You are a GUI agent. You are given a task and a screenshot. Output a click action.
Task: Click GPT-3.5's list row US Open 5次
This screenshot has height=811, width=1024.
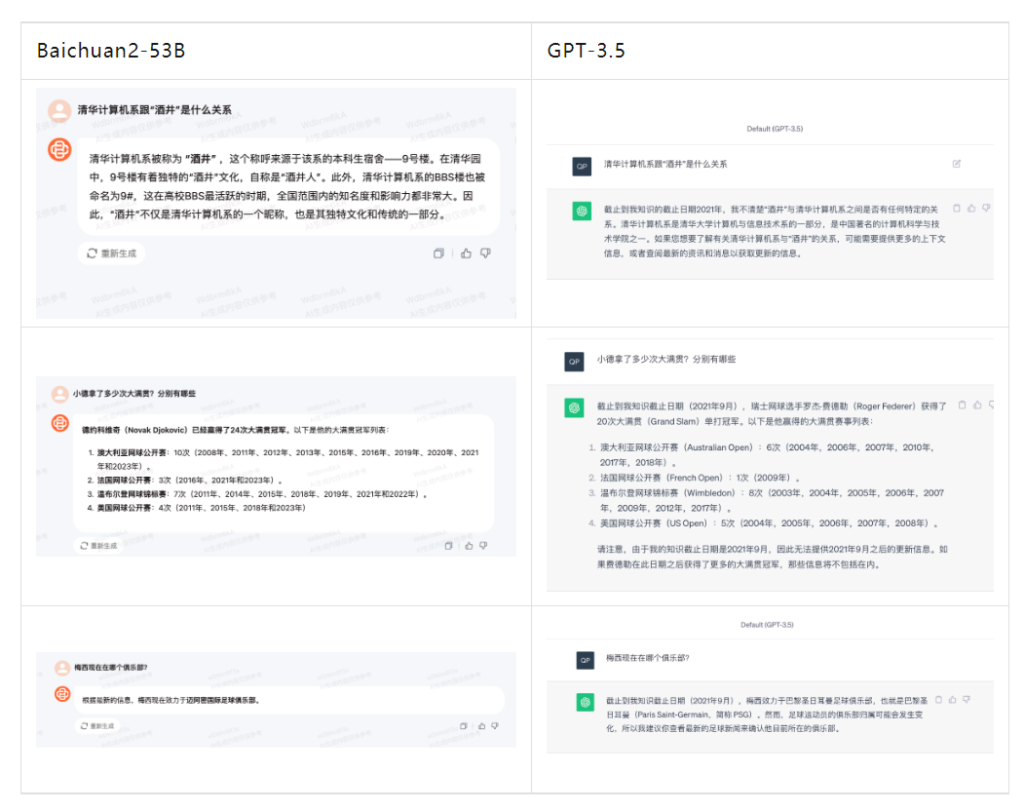[x=763, y=523]
